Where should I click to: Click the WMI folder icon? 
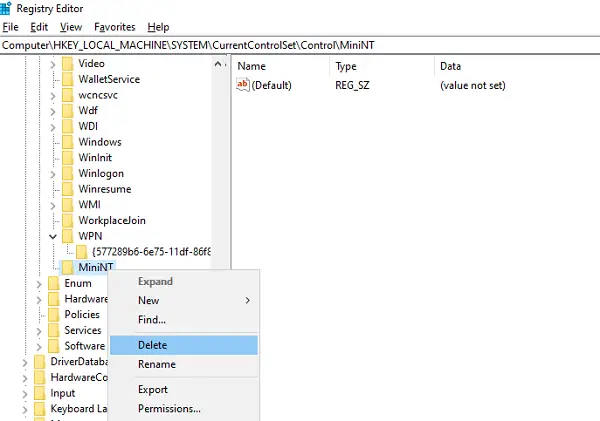click(67, 205)
